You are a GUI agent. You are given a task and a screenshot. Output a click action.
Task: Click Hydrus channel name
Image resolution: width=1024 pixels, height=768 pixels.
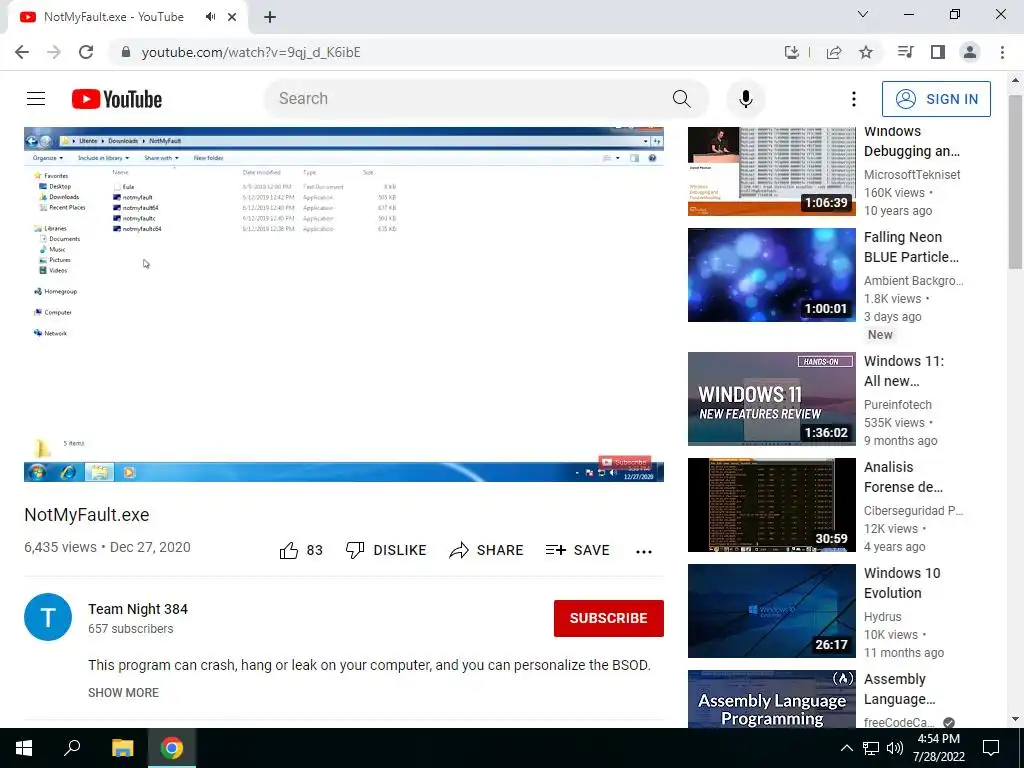882,616
